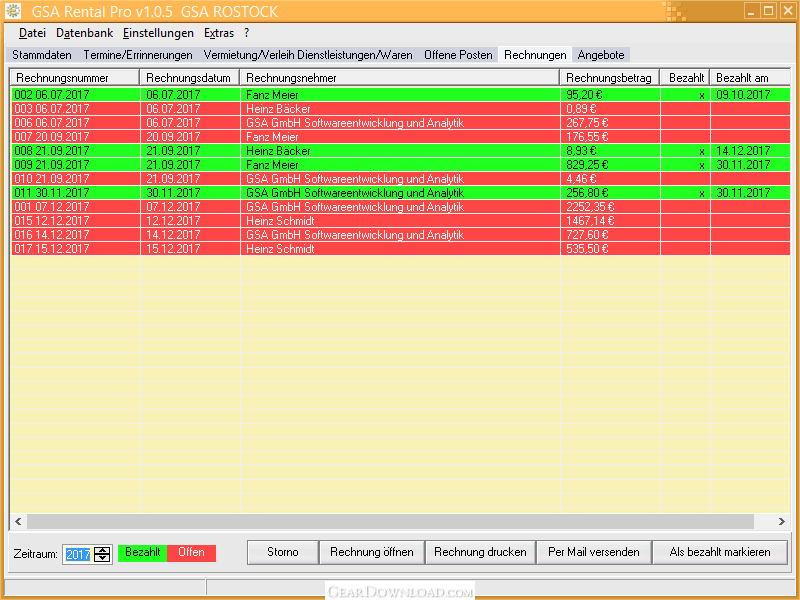Click the Zeitraum year field showing 2017
800x600 pixels.
[78, 555]
